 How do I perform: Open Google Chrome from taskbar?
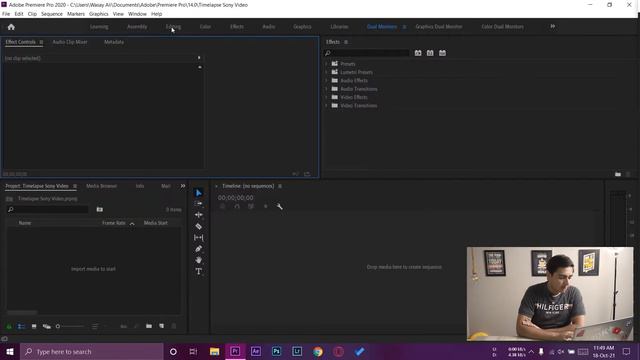(x=318, y=351)
